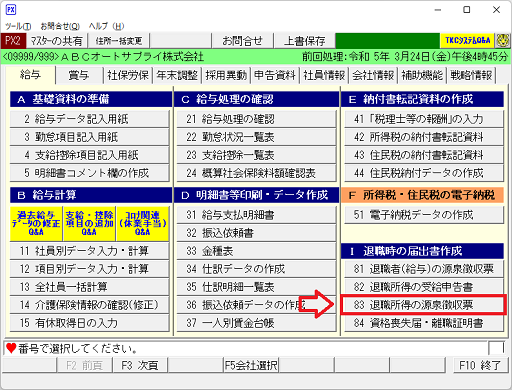Click company name ABCオートサプライ株式会社
Screen dimensions: 512x390
tap(133, 57)
